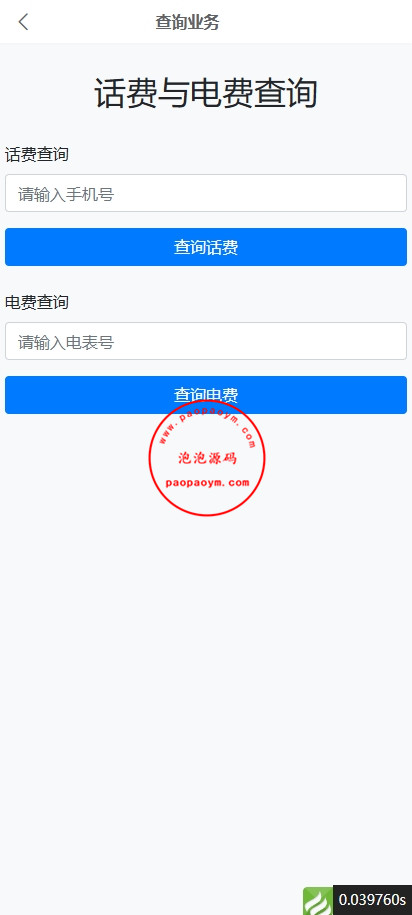This screenshot has height=915, width=412.
Task: Click the paopaoym.com text in the watermark
Action: coord(207,483)
